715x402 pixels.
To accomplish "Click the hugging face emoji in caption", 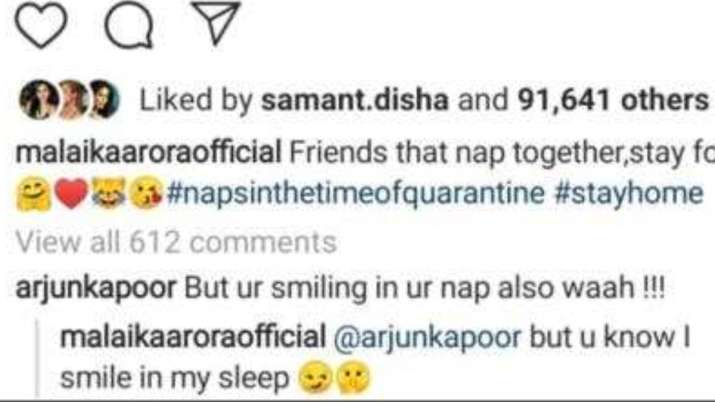I will [34, 194].
